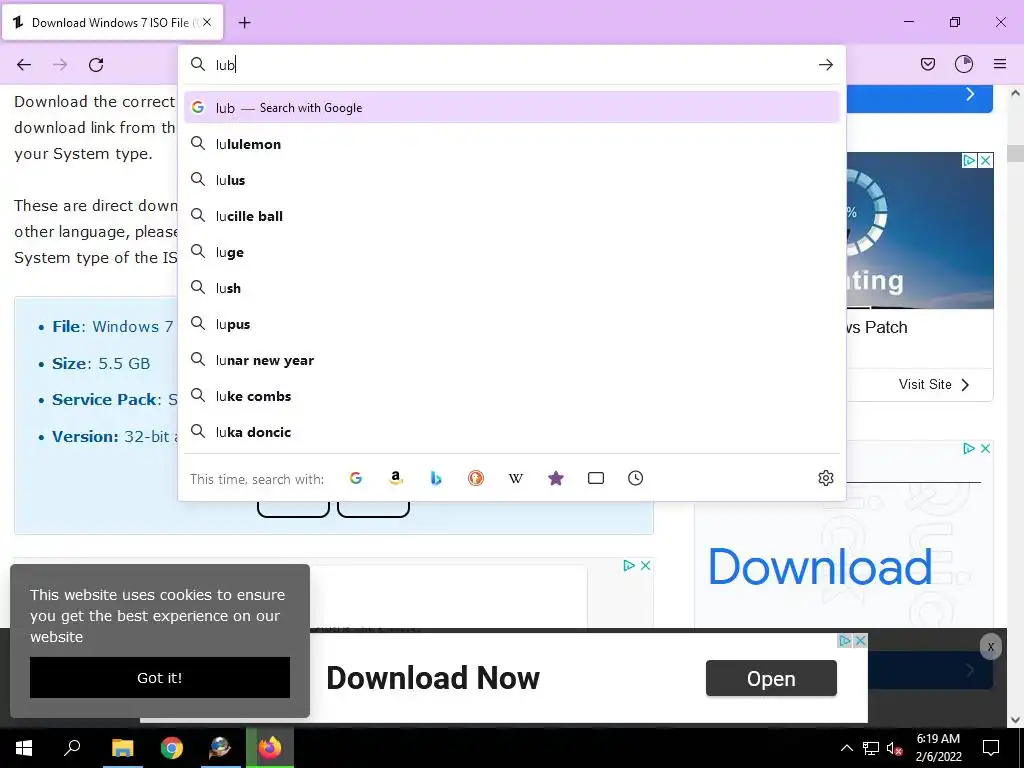Image resolution: width=1024 pixels, height=768 pixels.
Task: Choose the 'lucille ball' suggestion
Action: click(x=511, y=216)
